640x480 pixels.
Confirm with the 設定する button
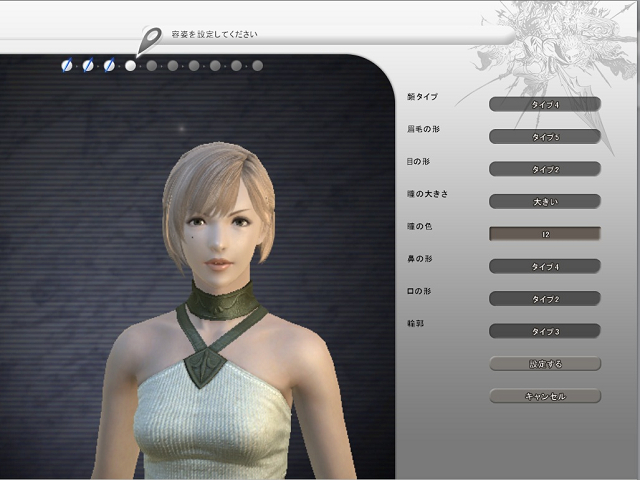point(545,364)
